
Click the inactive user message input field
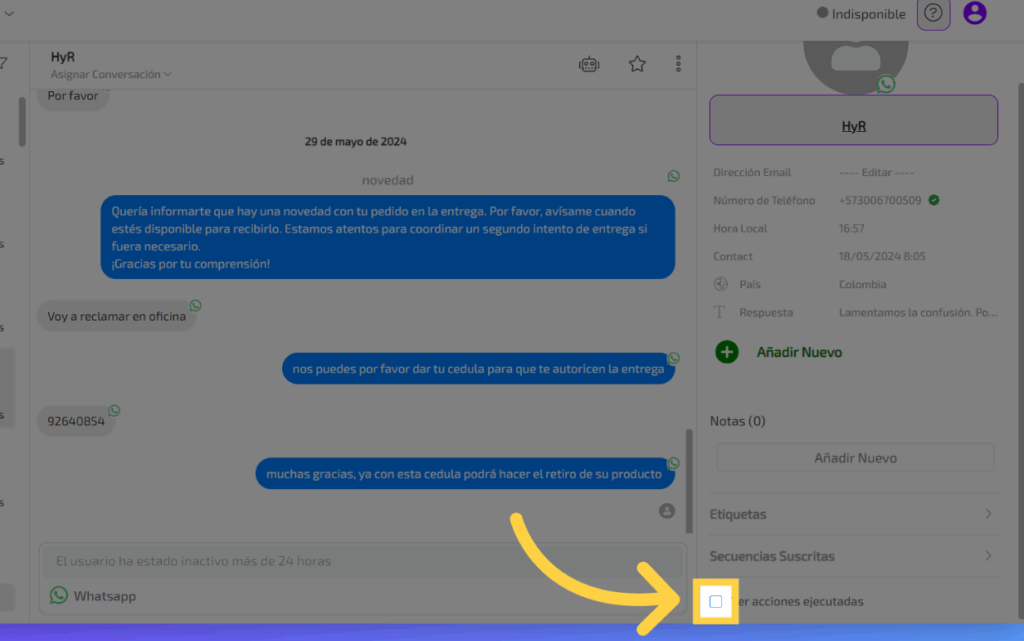pyautogui.click(x=360, y=562)
